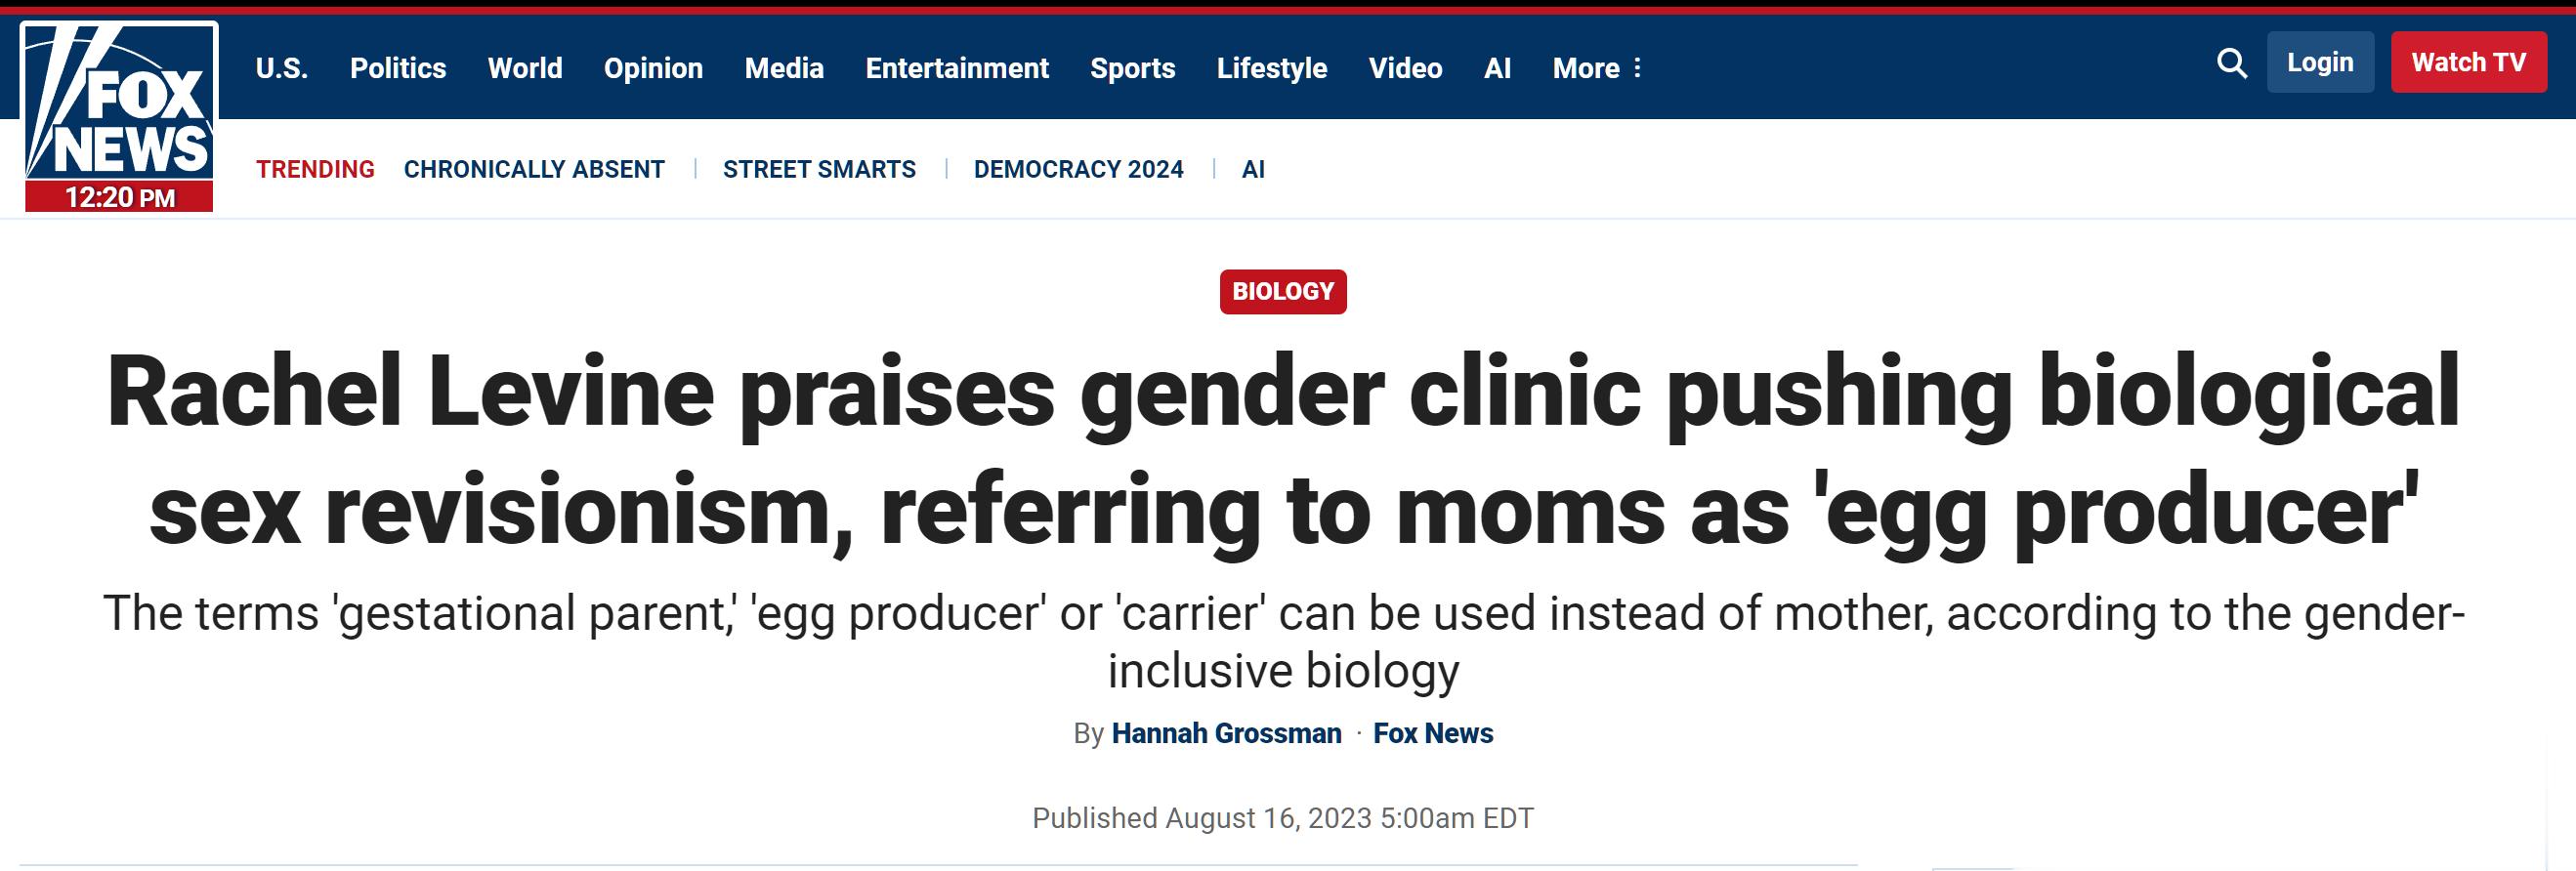Open the World section
The height and width of the screenshot is (871, 2576).
525,68
